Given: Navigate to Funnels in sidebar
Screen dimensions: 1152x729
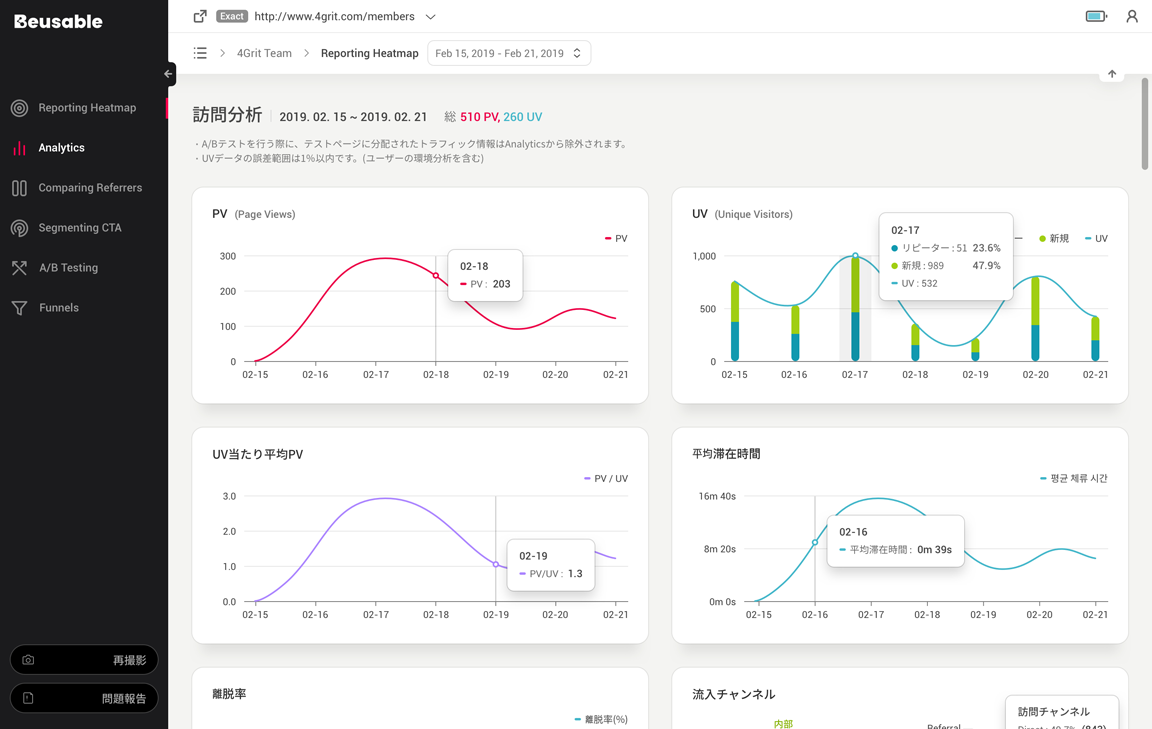Looking at the screenshot, I should 59,308.
